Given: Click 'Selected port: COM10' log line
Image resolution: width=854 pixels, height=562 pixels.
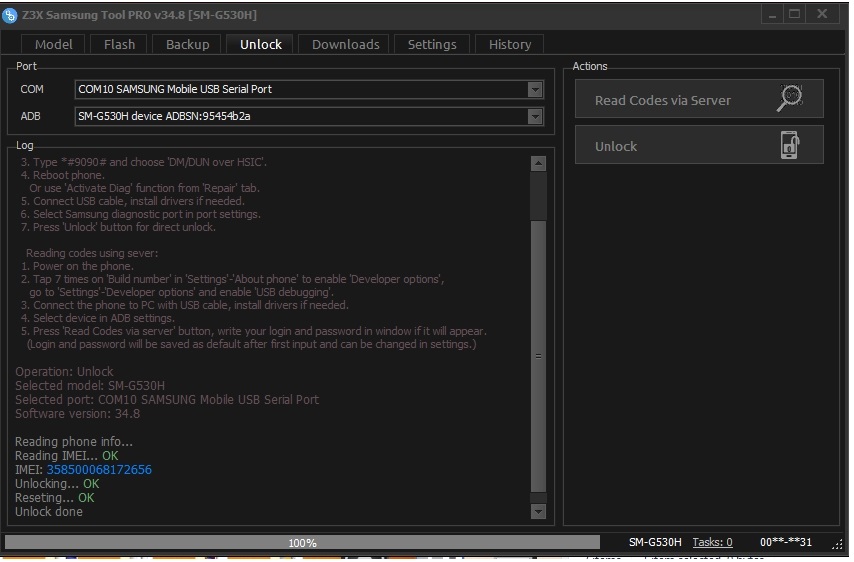Looking at the screenshot, I should pos(167,400).
